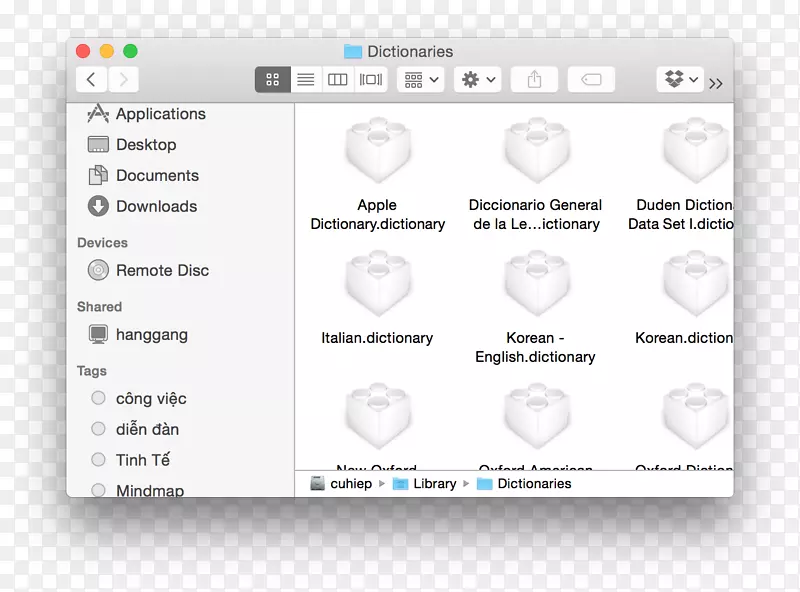Select the Korean-English.dictionary file

(536, 285)
